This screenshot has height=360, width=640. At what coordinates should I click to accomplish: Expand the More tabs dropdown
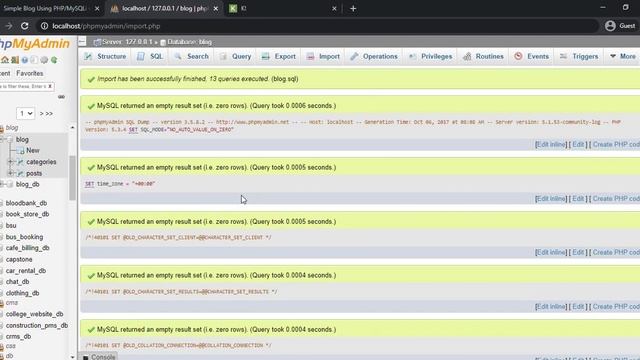tap(623, 56)
